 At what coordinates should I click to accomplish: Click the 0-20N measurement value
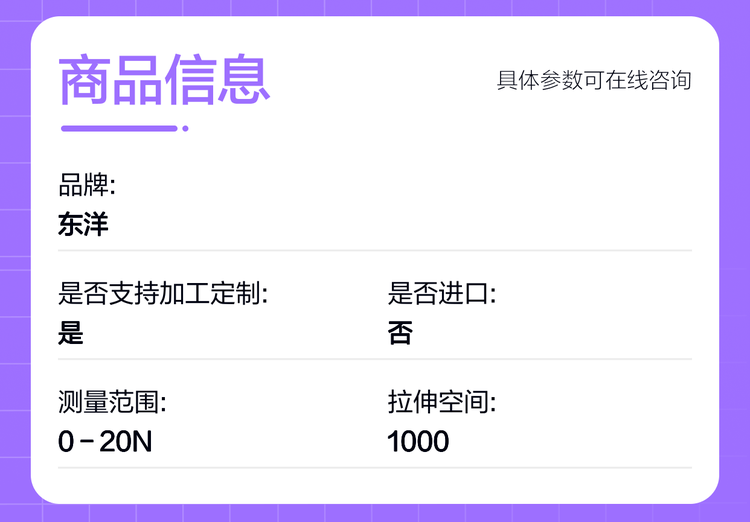[x=105, y=441]
